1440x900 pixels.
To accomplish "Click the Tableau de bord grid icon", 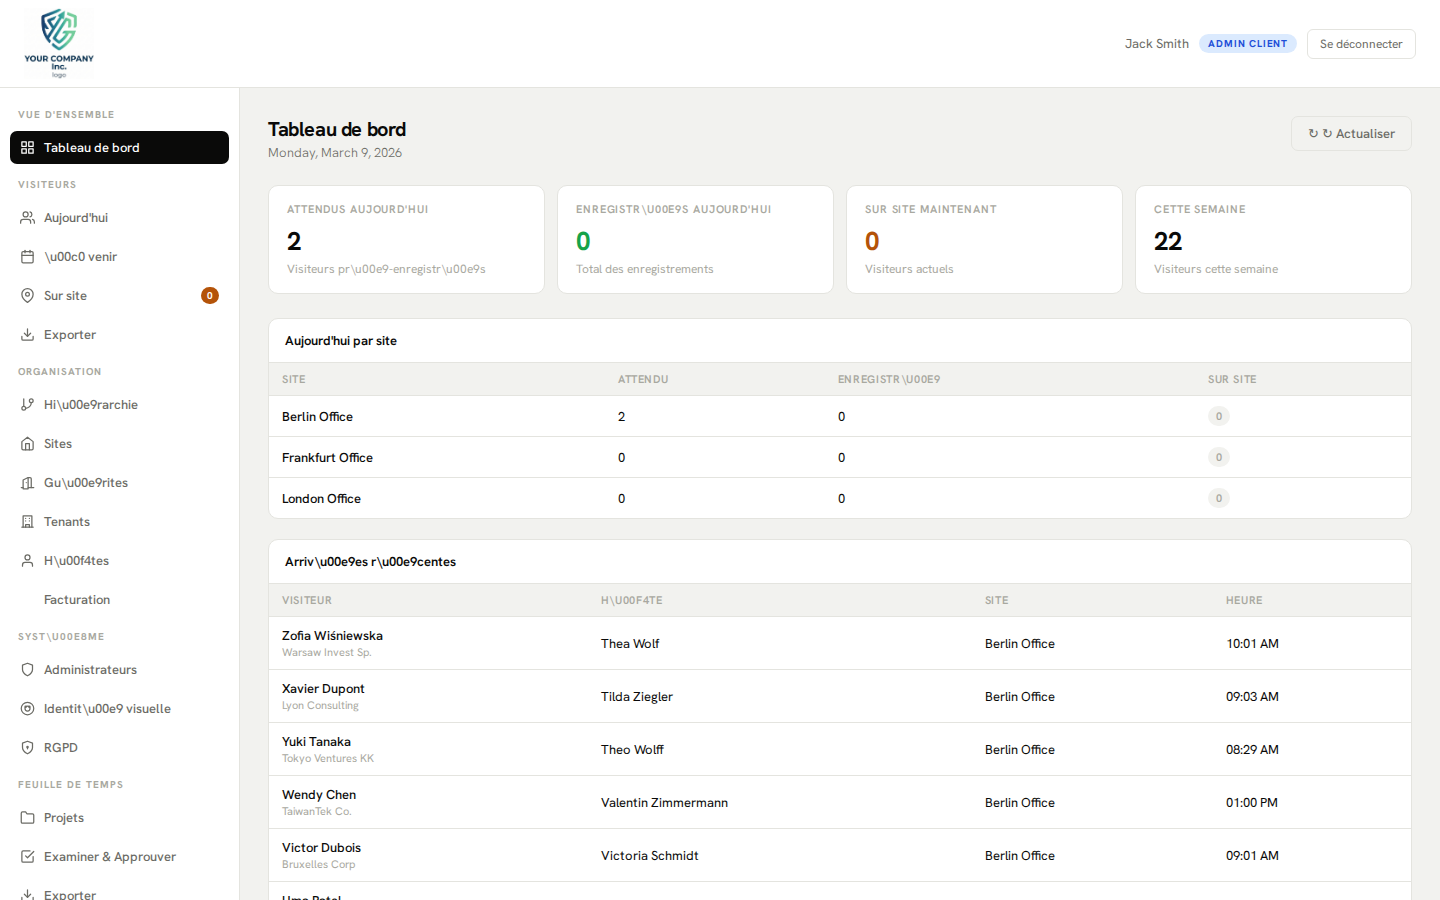I will 28,148.
